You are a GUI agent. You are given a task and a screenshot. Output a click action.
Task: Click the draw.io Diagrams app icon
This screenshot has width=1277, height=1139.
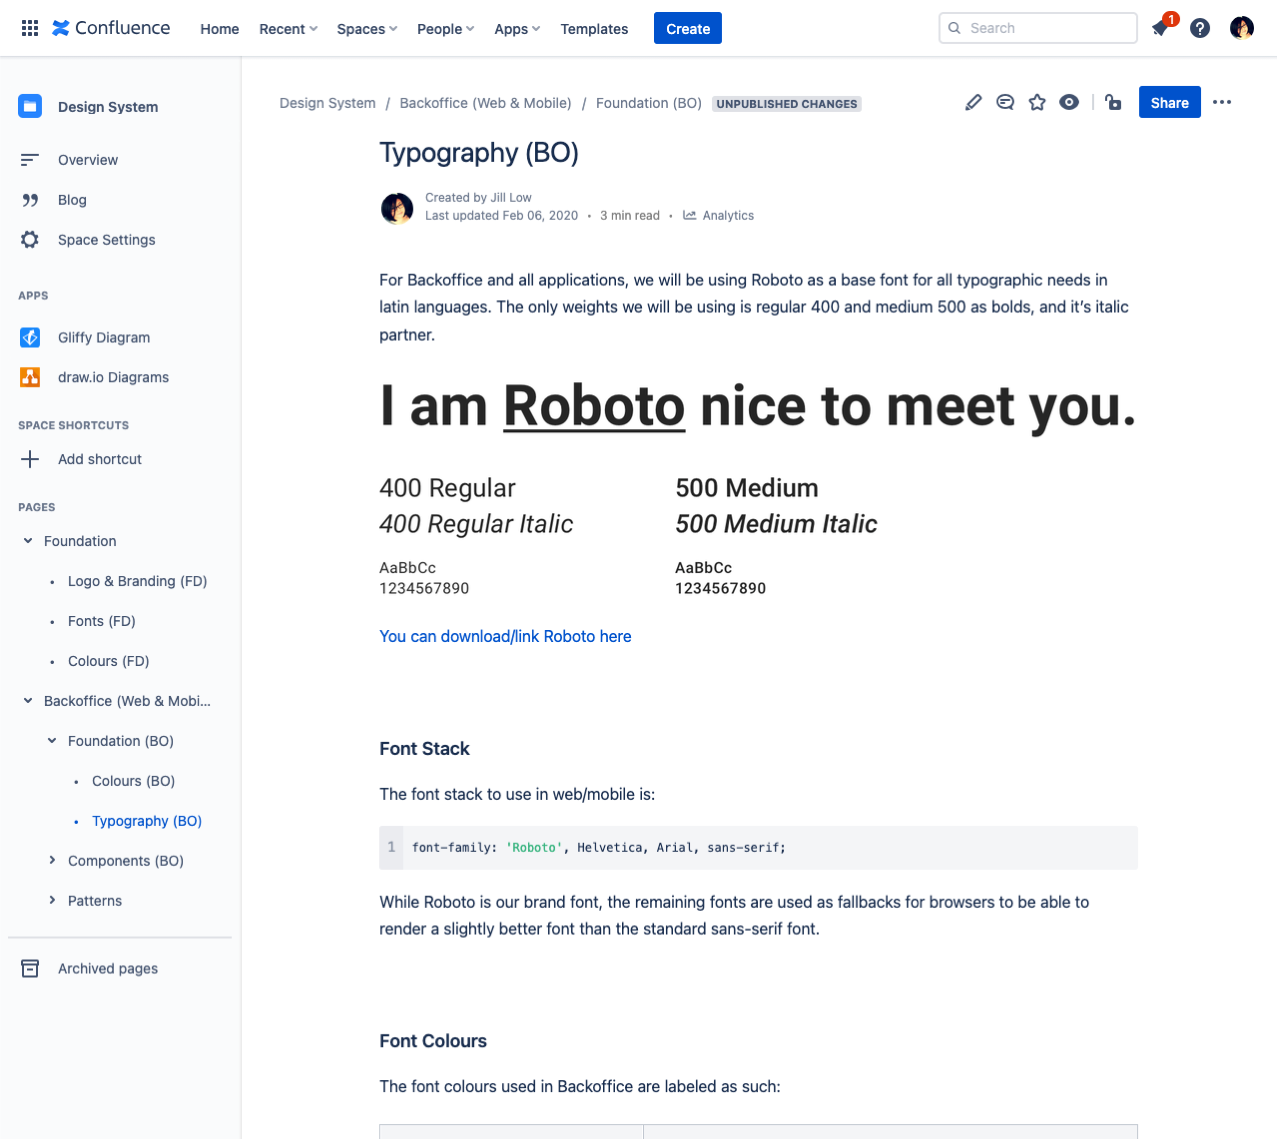pos(30,378)
